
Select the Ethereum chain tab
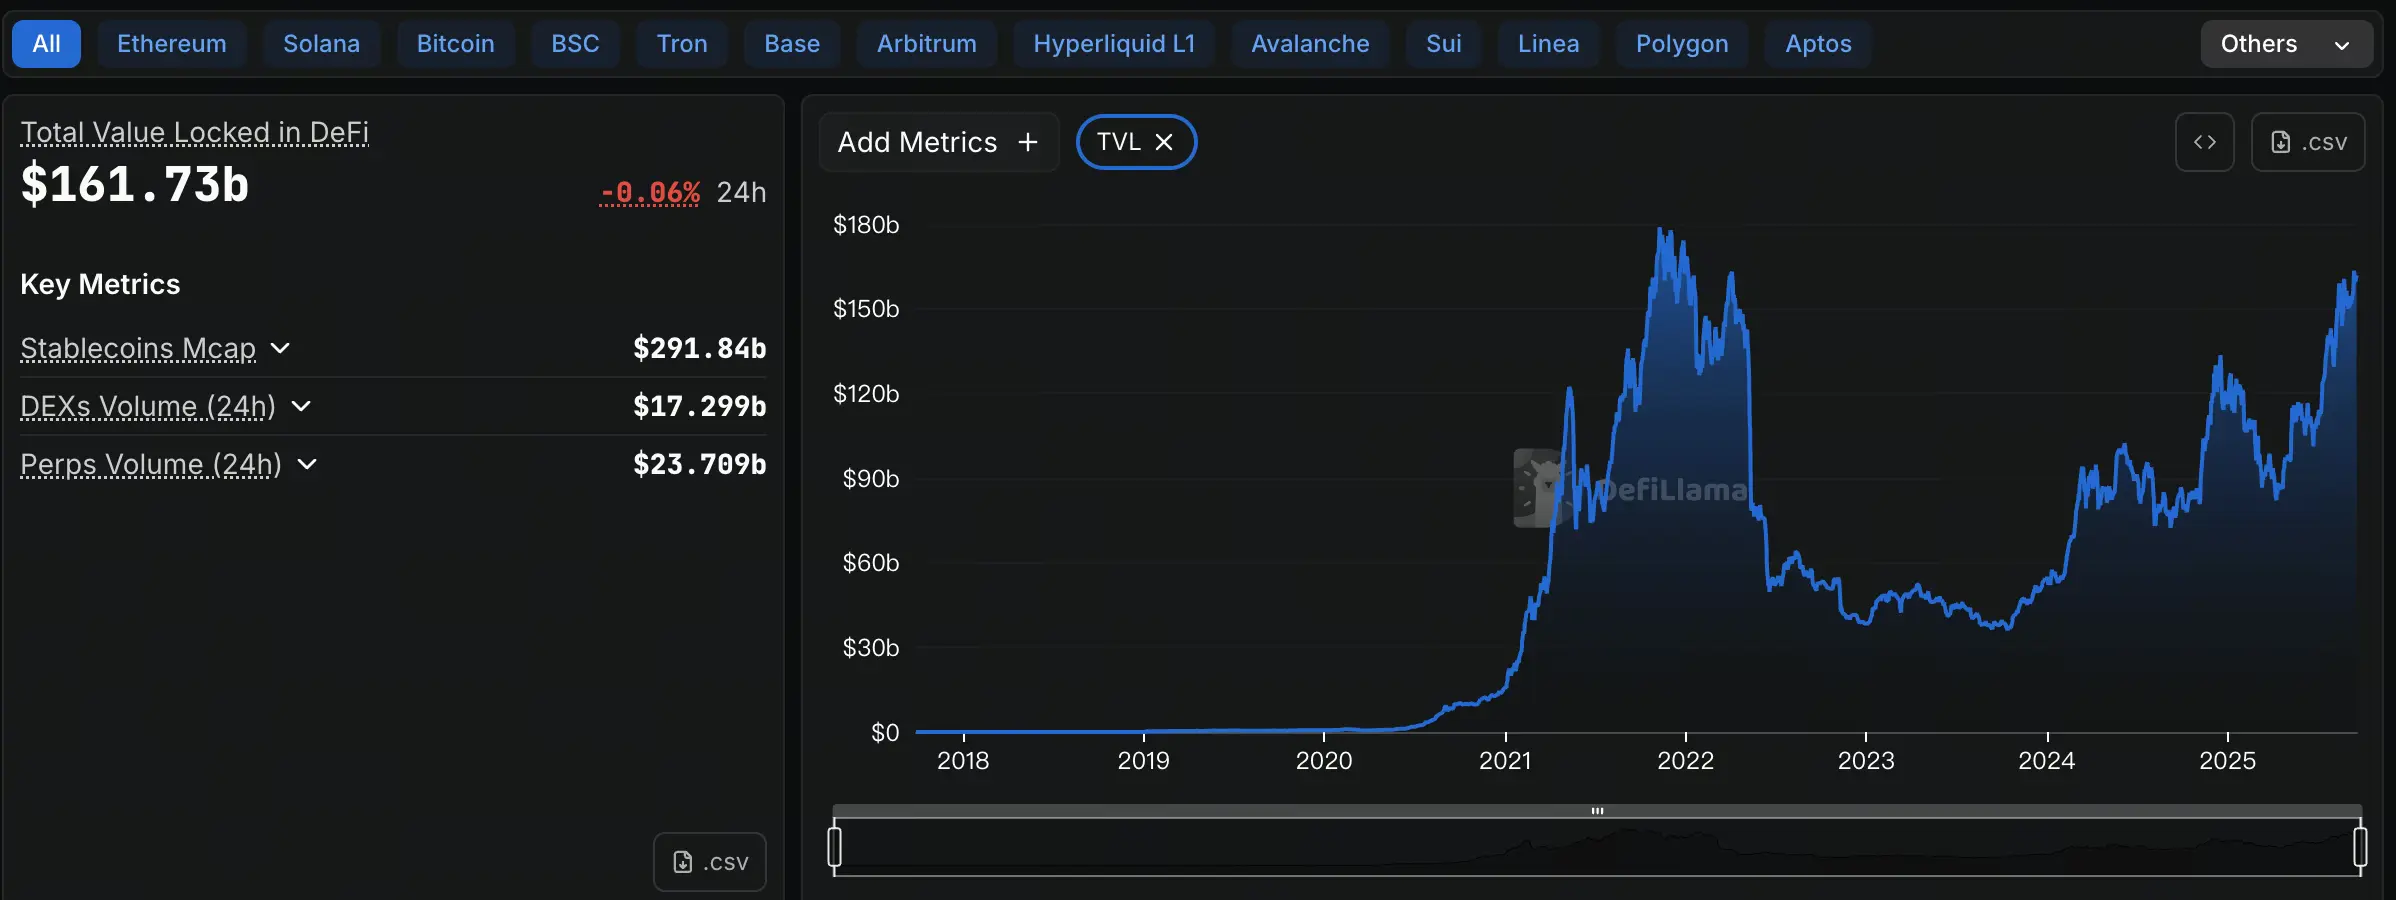172,44
